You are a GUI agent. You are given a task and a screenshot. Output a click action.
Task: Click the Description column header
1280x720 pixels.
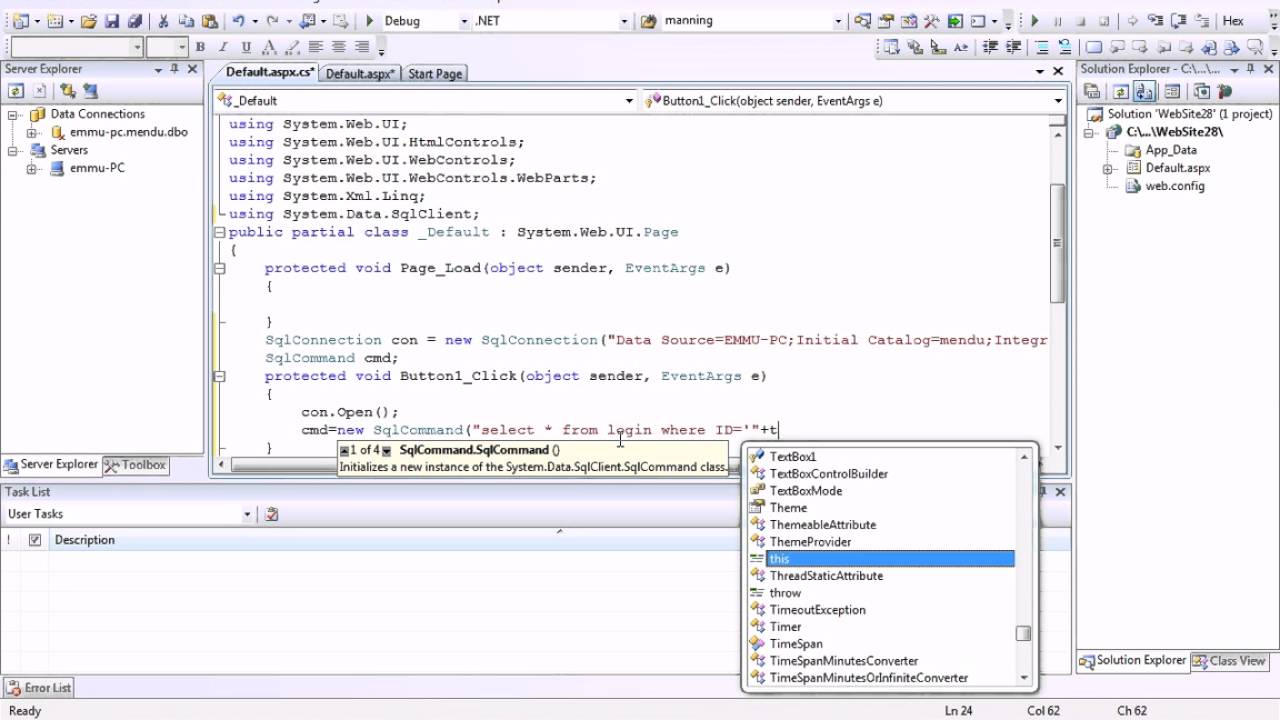(x=84, y=540)
